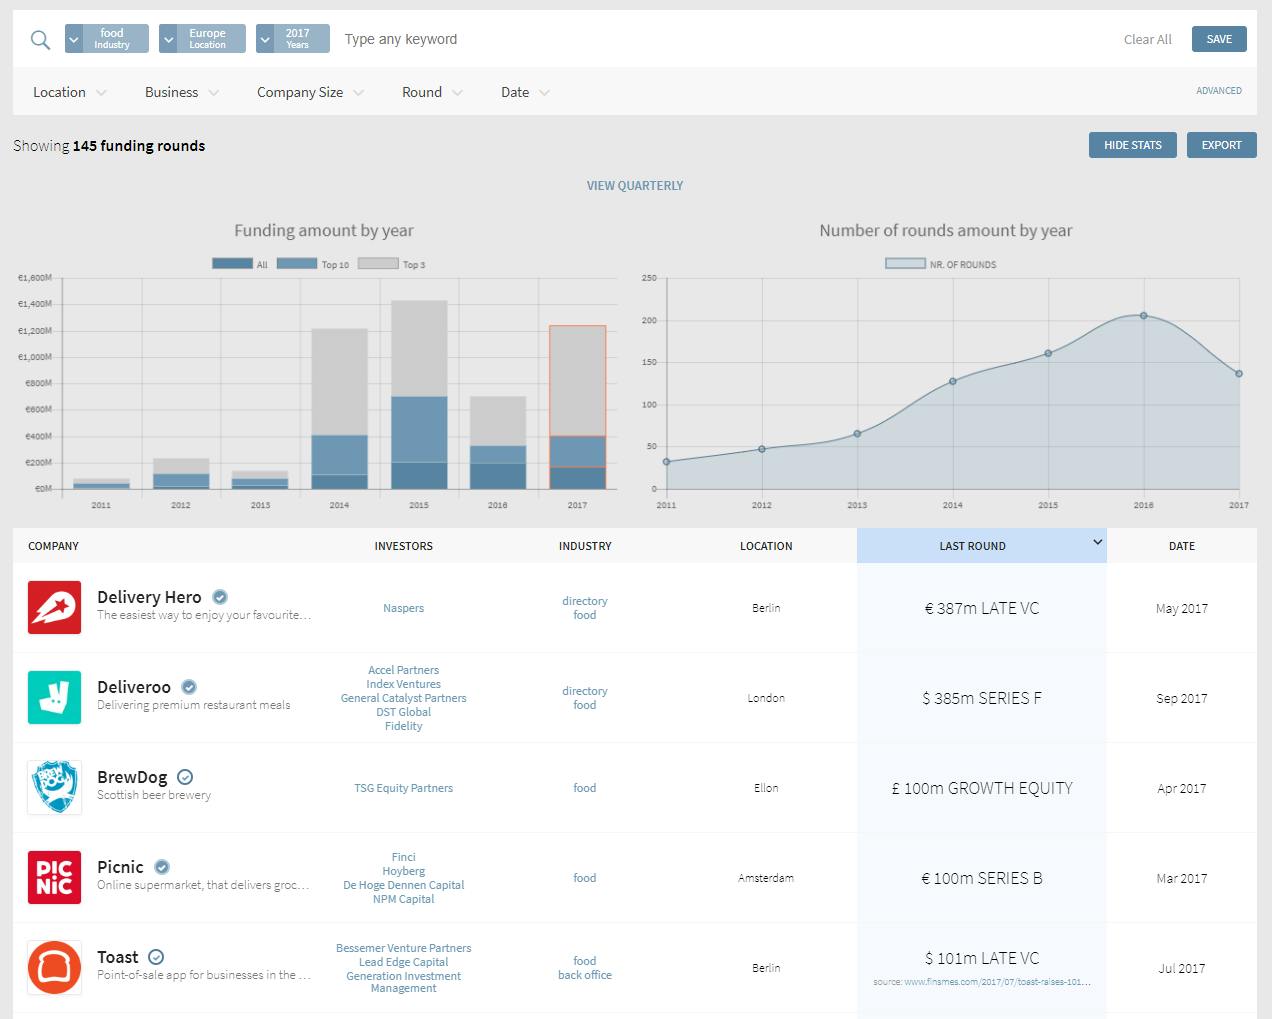The image size is (1272, 1019).
Task: Click the Company column header
Action: 53,546
